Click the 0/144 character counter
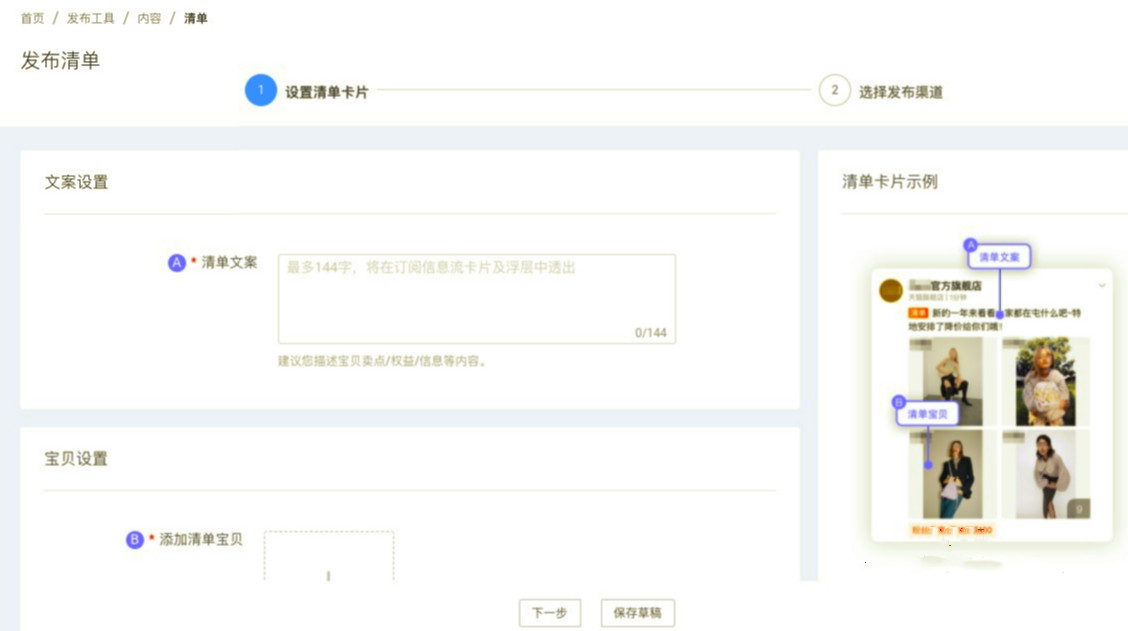Screen dimensions: 1128x631 [650, 332]
